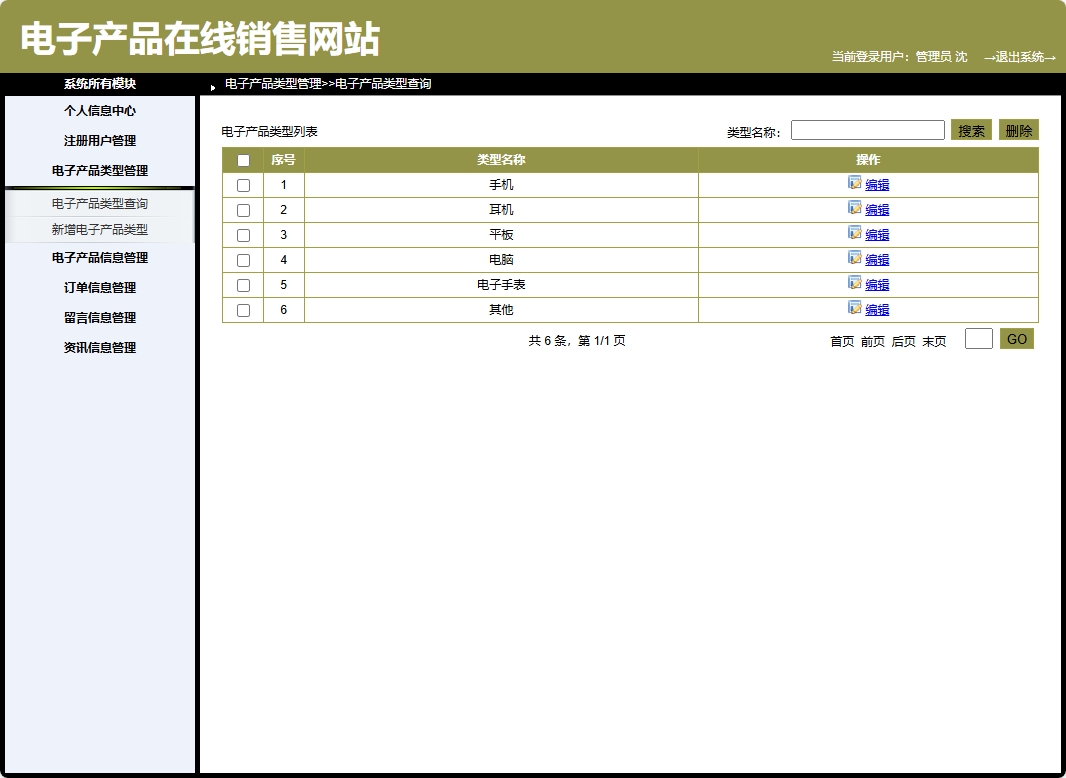Click the 类型名称 search input field
1066x778 pixels.
[866, 129]
